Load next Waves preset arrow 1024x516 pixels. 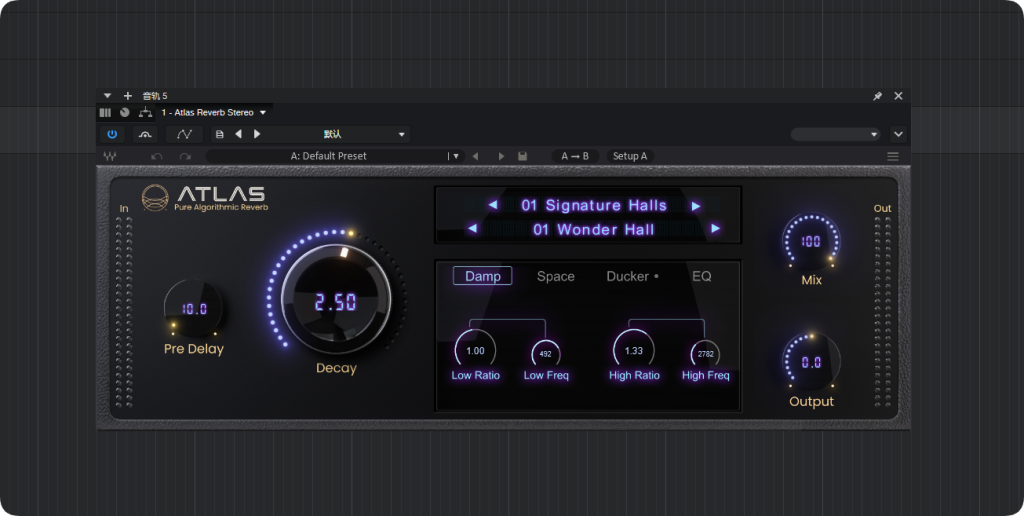(x=502, y=156)
